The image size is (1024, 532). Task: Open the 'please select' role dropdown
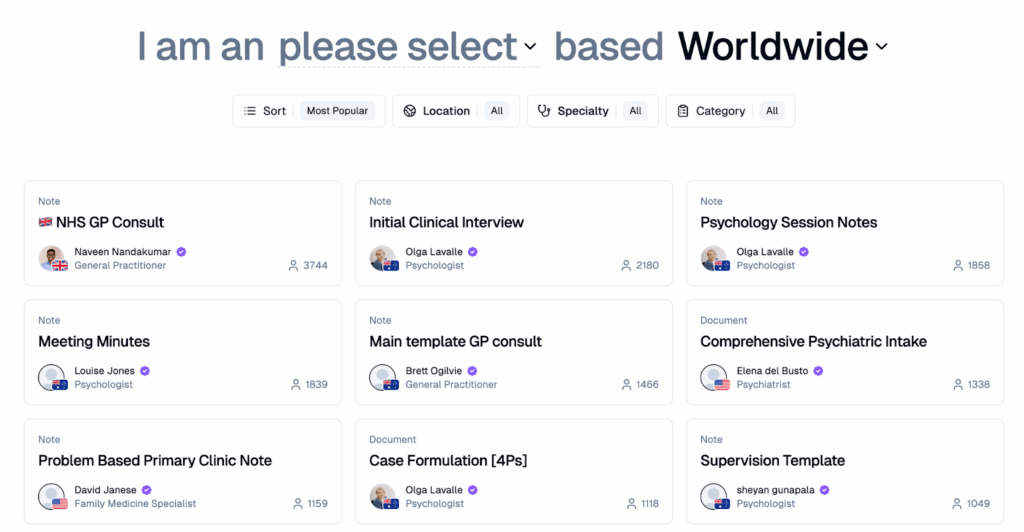[408, 47]
